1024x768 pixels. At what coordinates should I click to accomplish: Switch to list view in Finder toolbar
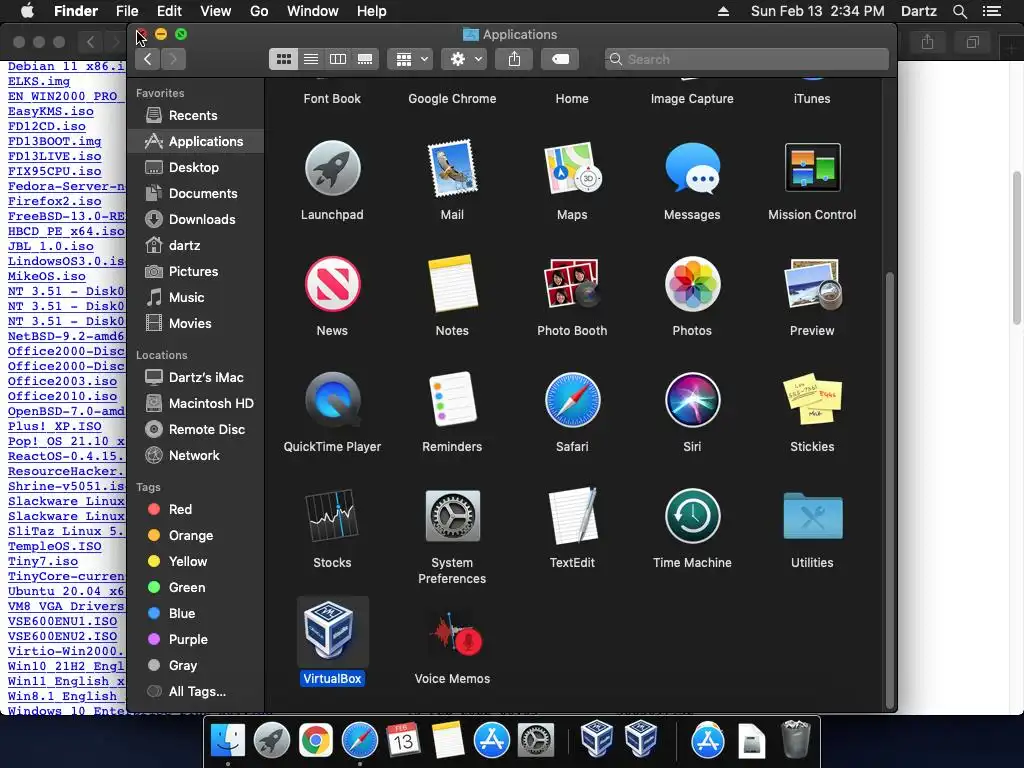tap(311, 59)
